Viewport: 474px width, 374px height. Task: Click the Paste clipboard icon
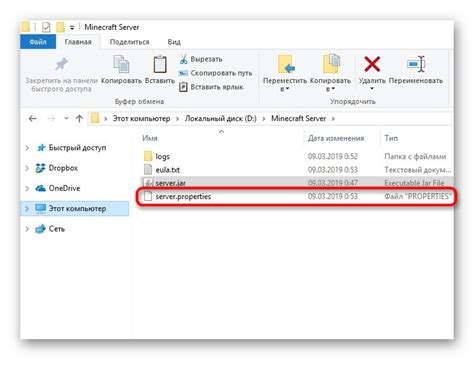[160, 64]
